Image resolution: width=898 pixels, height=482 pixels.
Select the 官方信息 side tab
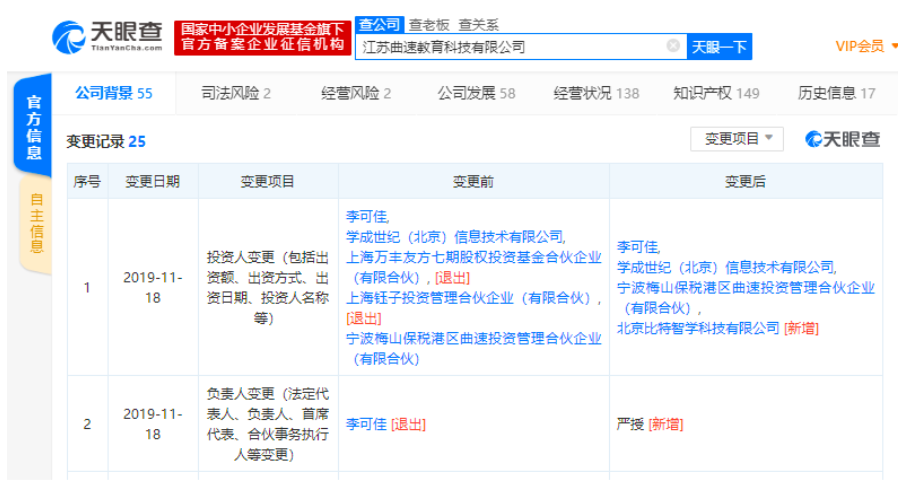[x=33, y=127]
